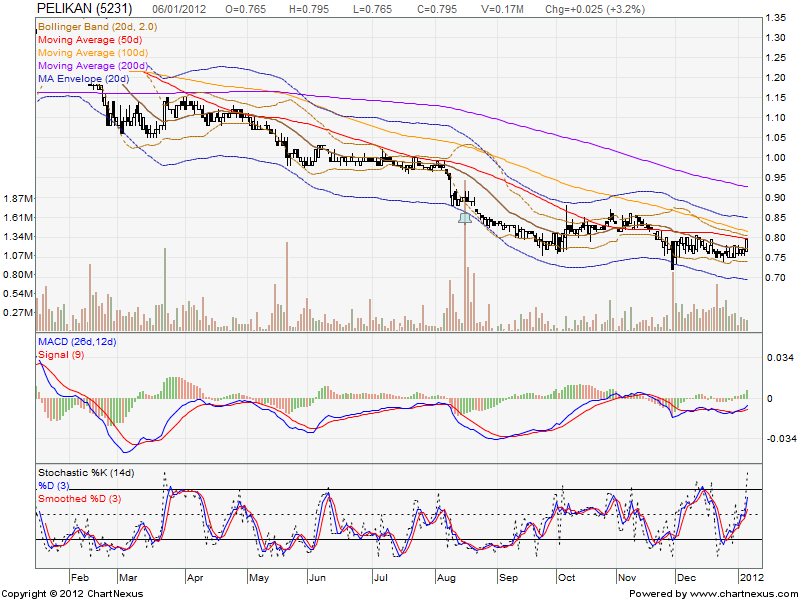Click the 06/01/2012 date in header
Viewport: 800px width, 600px height.
(184, 7)
